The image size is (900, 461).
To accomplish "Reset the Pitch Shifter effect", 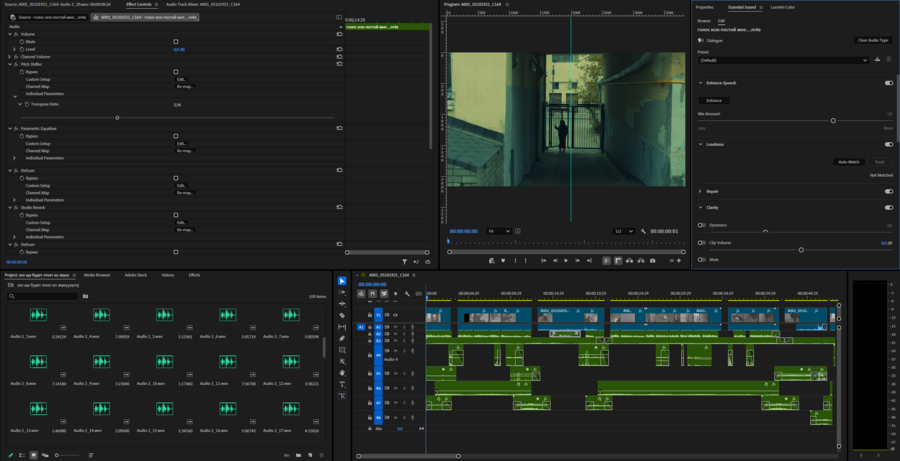I will [x=339, y=64].
